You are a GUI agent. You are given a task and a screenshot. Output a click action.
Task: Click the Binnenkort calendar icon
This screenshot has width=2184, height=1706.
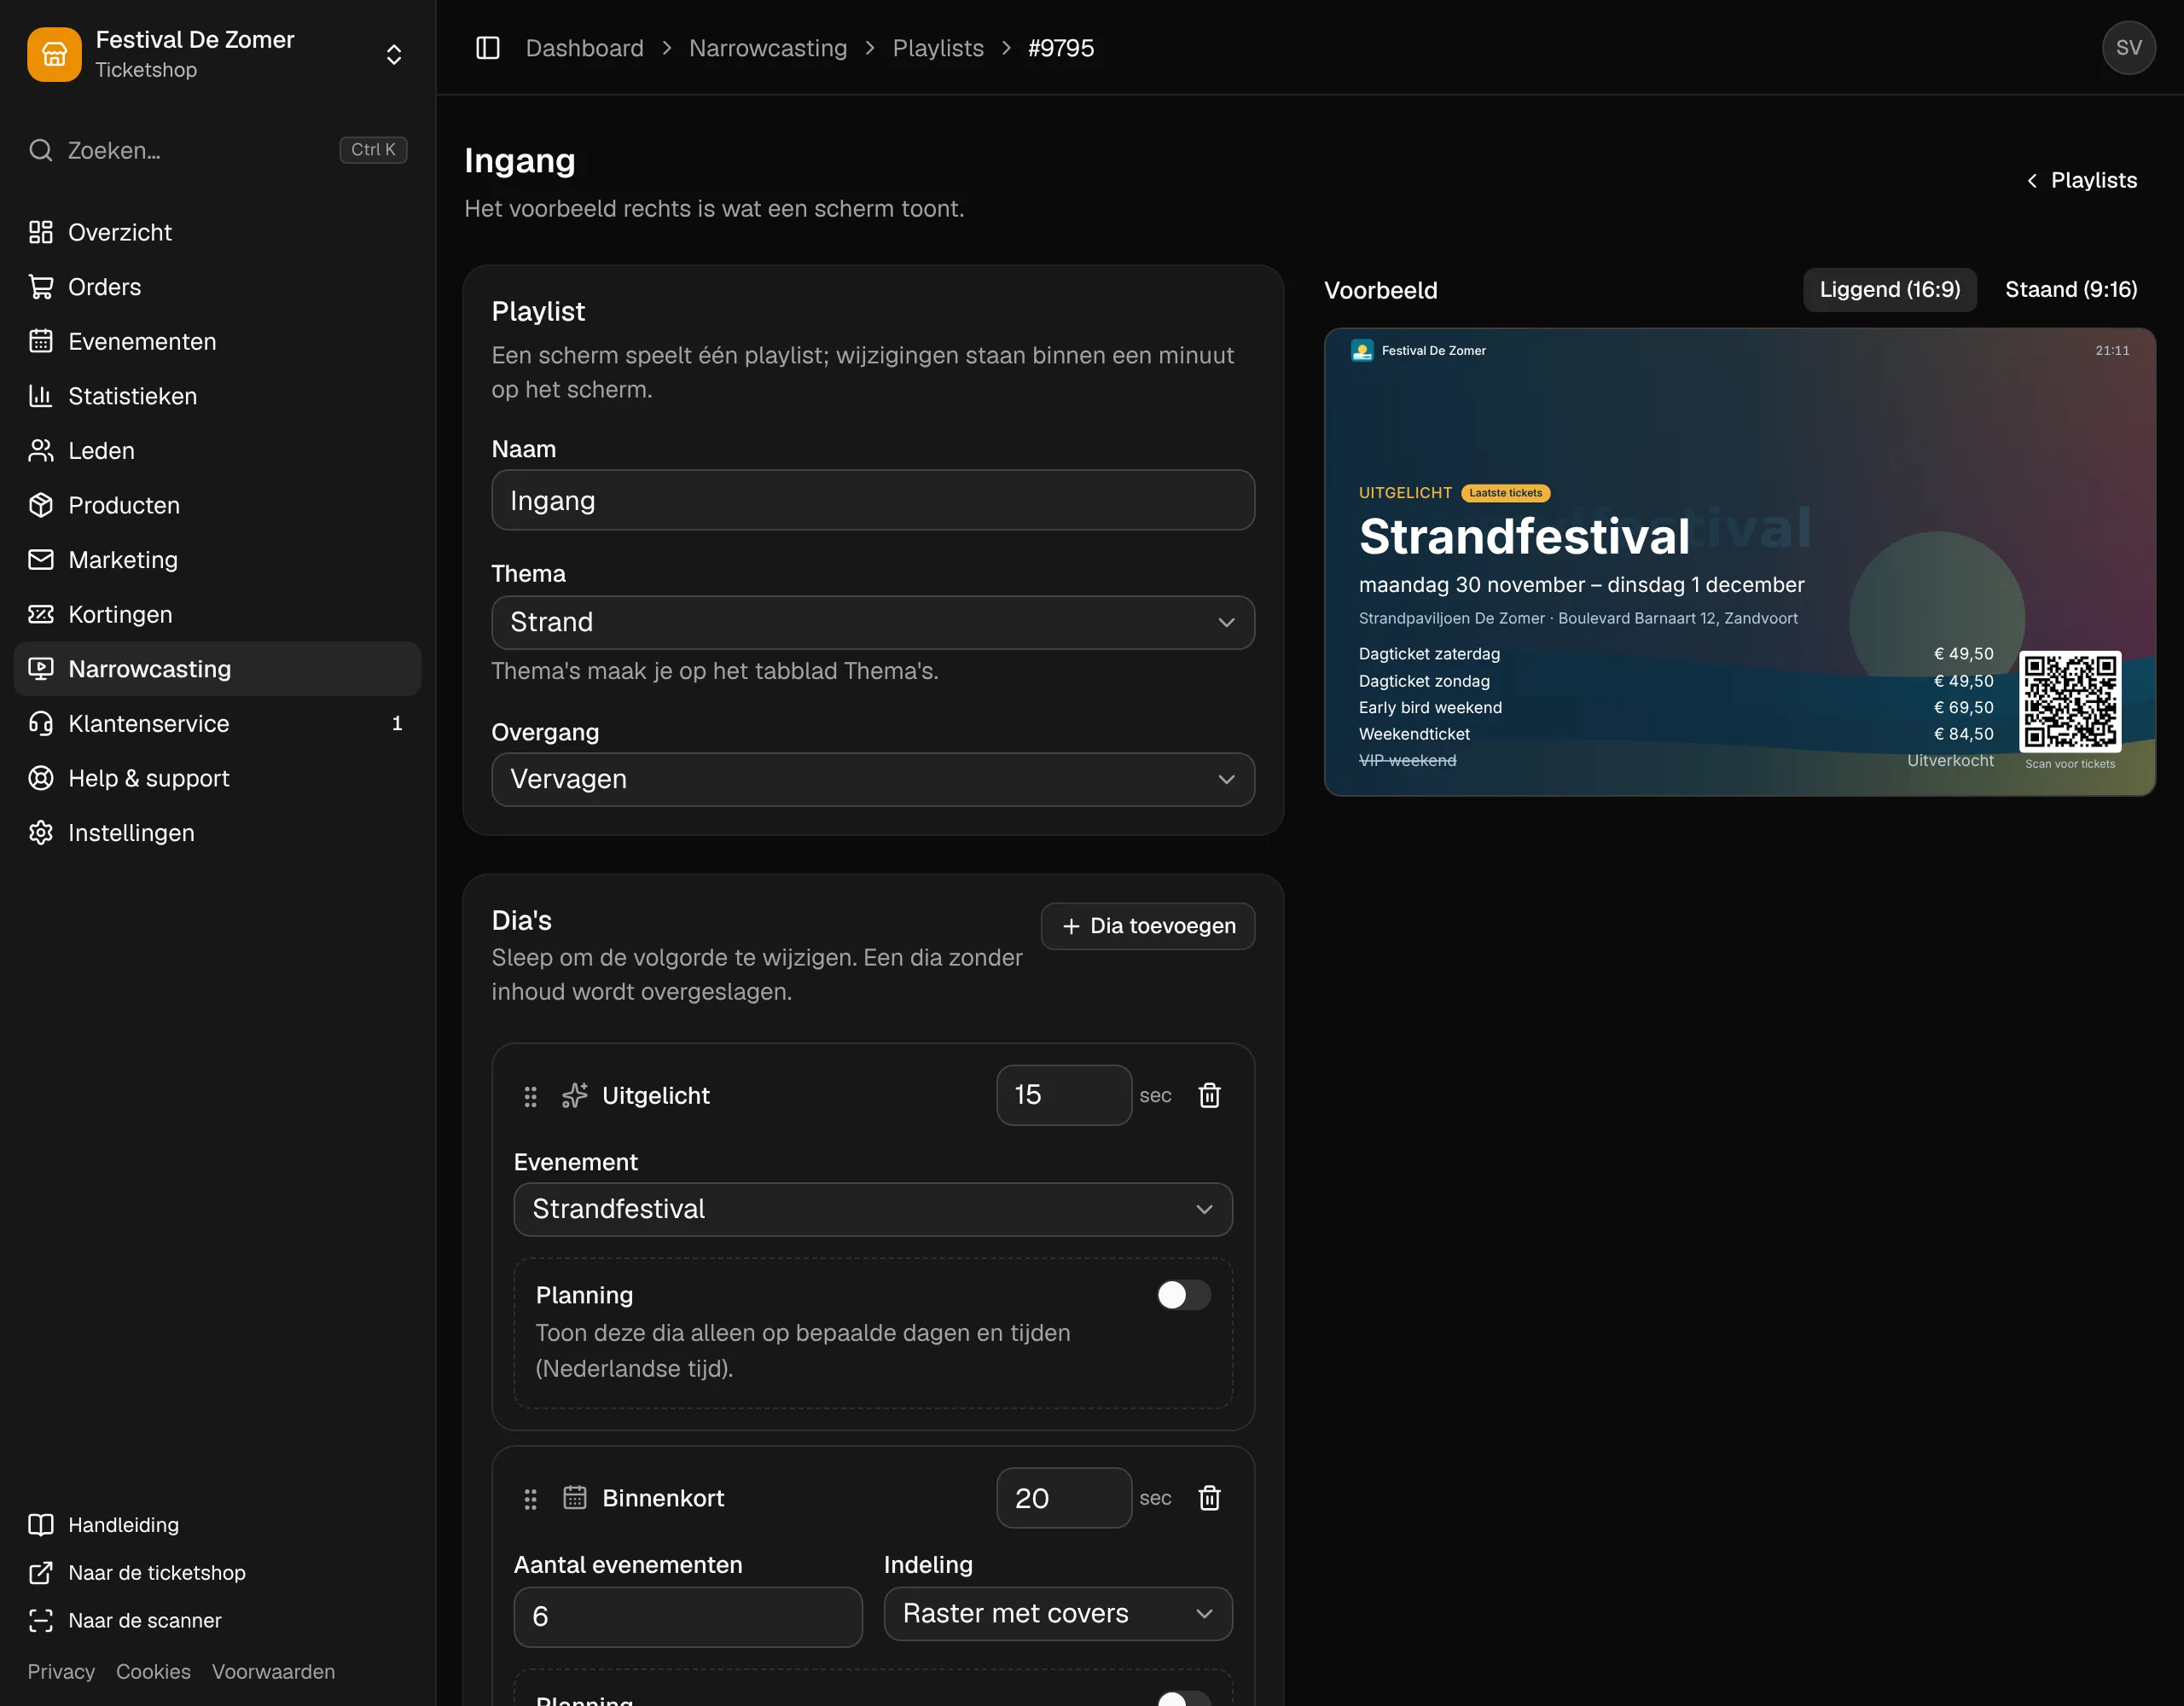point(575,1498)
